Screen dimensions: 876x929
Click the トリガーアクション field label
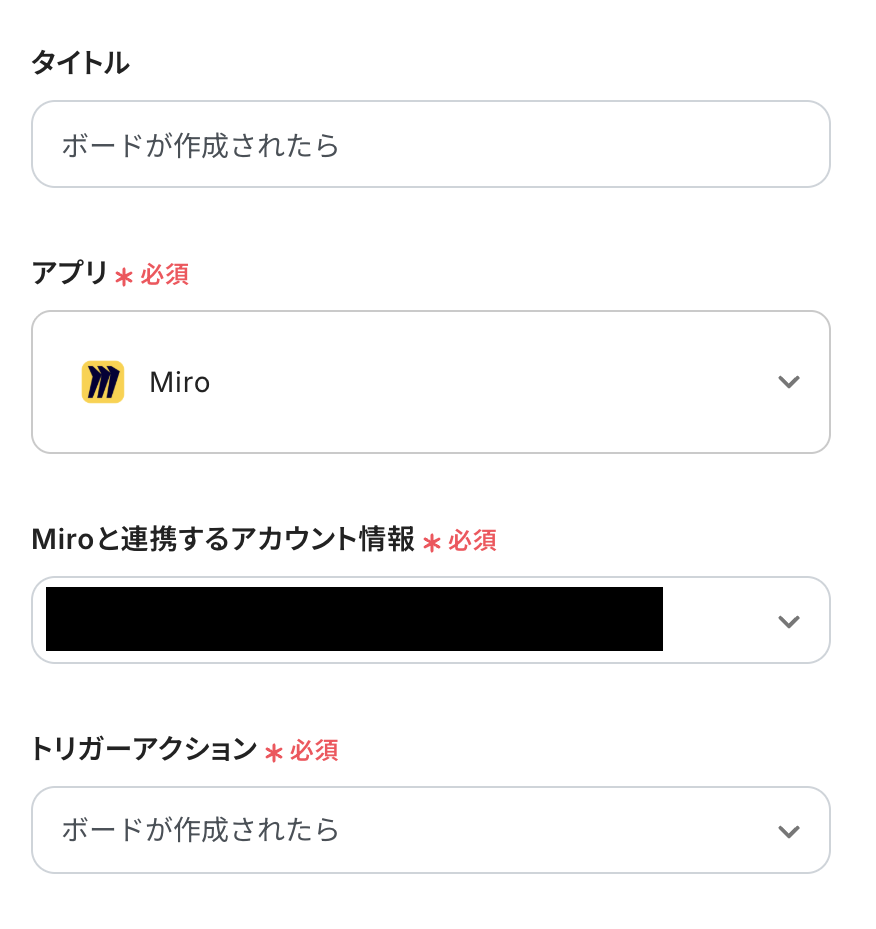point(144,749)
